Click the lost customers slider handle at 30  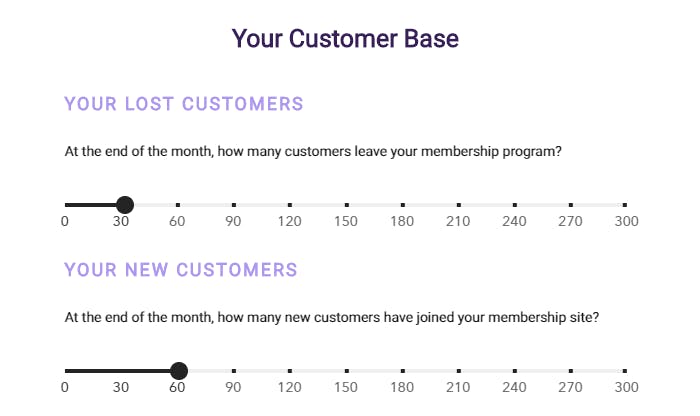click(x=125, y=205)
